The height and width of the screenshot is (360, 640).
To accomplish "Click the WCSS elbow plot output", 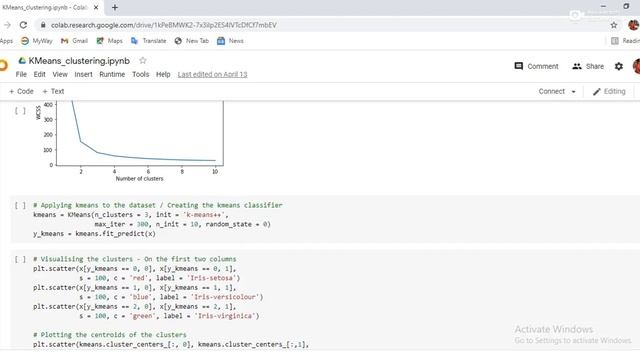I will [130, 141].
